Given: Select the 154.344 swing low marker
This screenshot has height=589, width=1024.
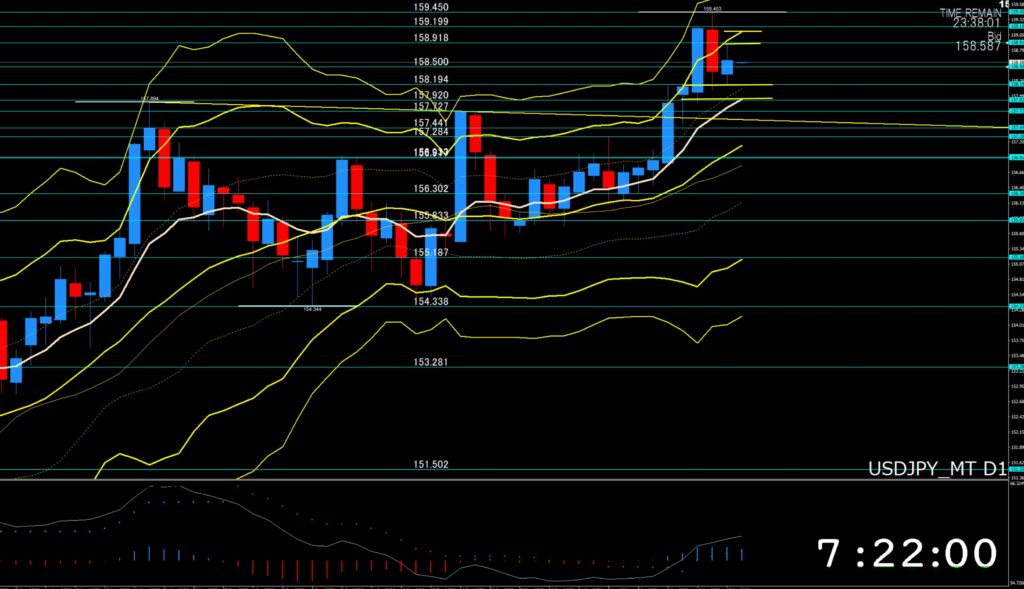Looking at the screenshot, I should click(312, 309).
